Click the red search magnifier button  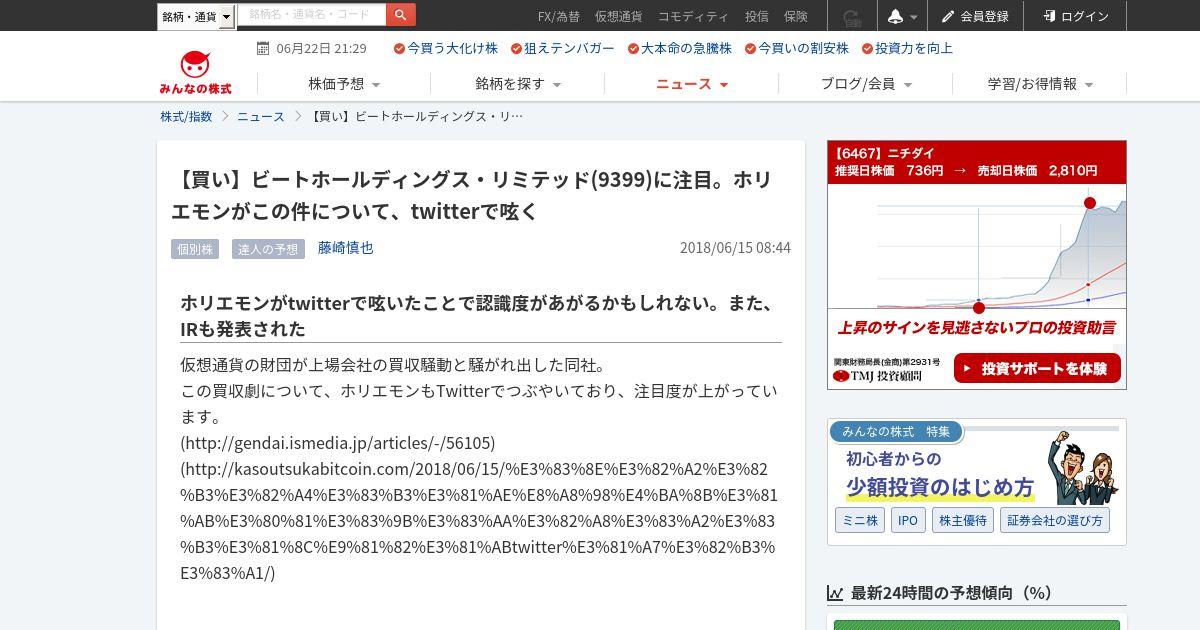point(401,15)
